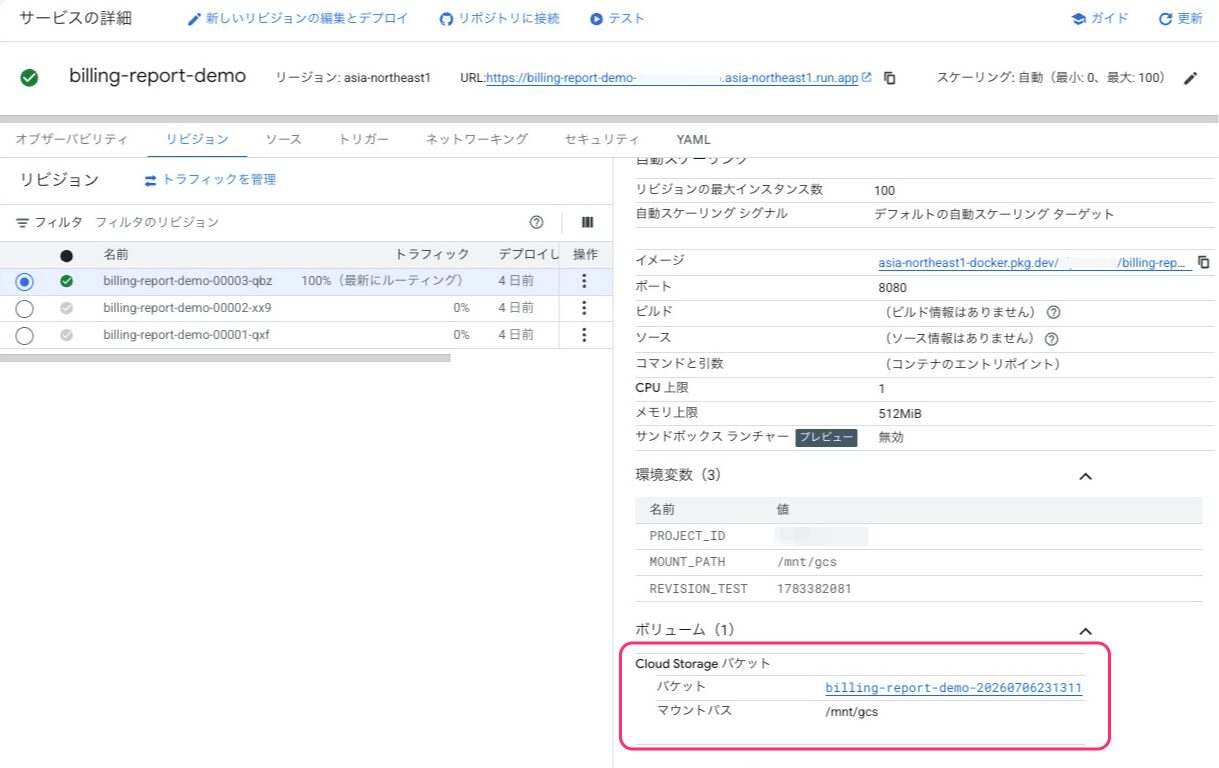This screenshot has width=1219, height=768.
Task: Click the revision list horizontal scrollbar
Action: 225,357
